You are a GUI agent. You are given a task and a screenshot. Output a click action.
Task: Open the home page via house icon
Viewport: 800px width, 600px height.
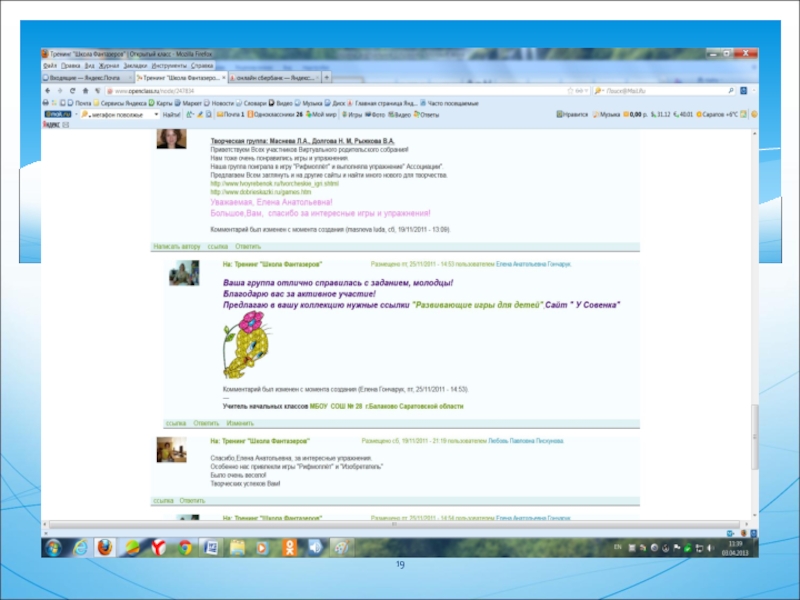pyautogui.click(x=85, y=91)
